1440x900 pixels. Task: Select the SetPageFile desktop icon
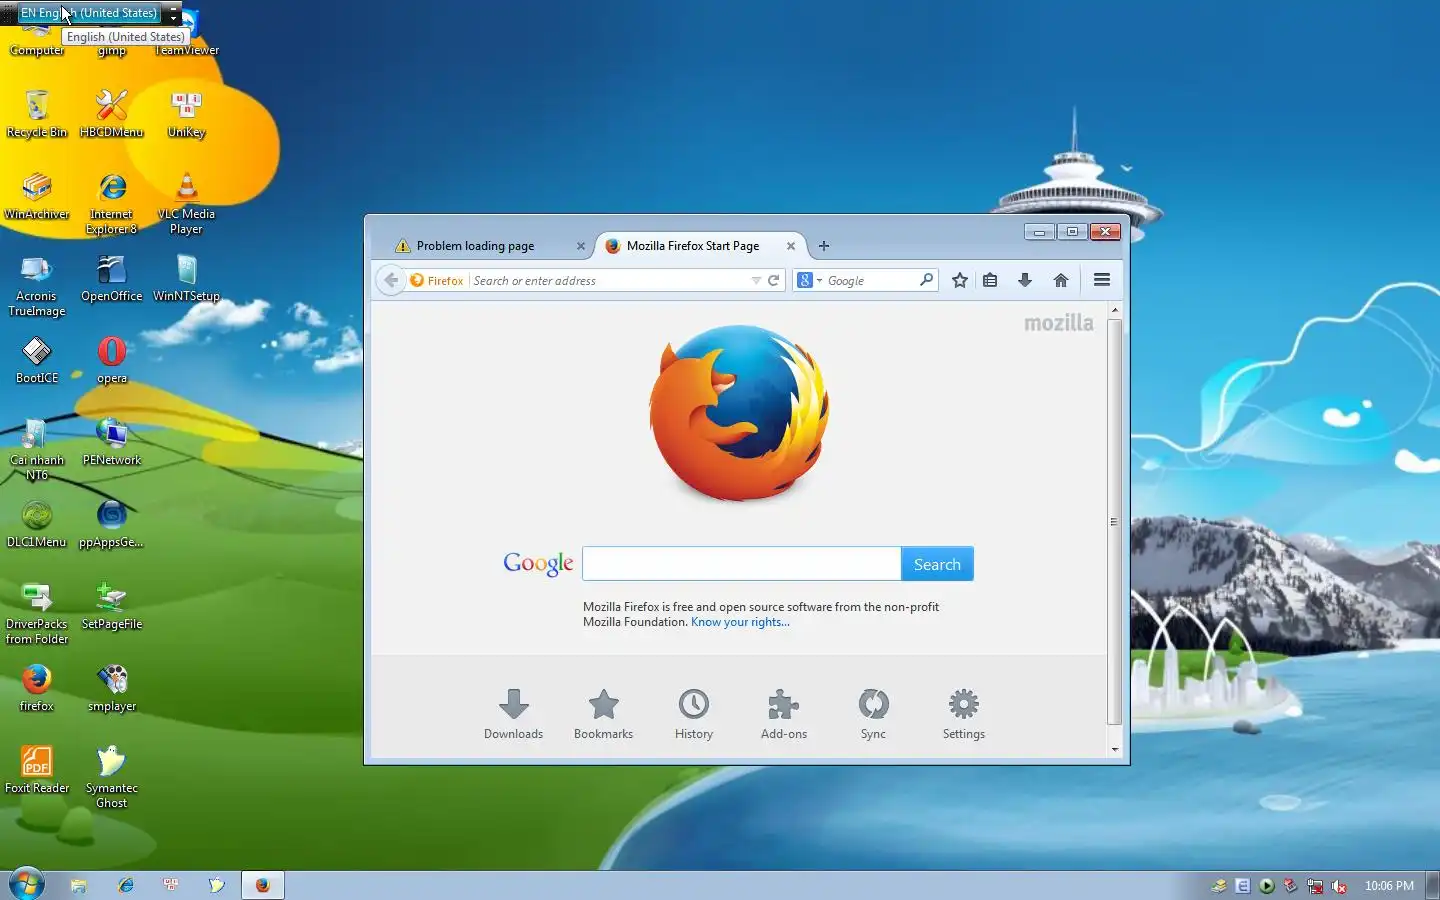[111, 606]
